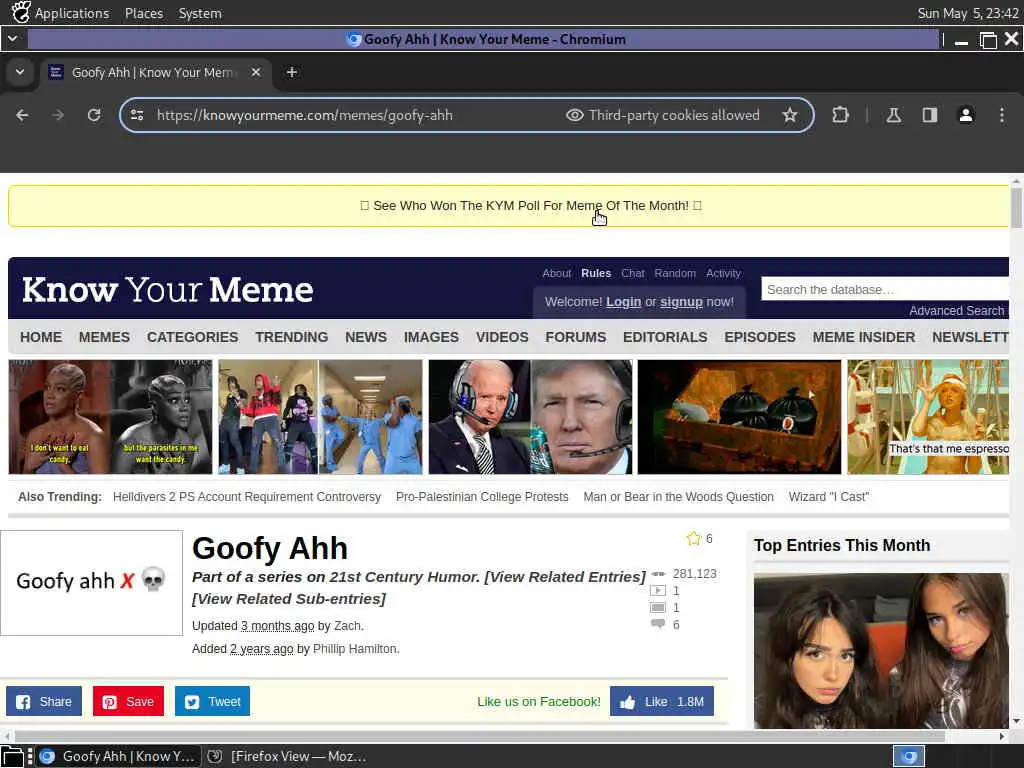Viewport: 1024px width, 768px height.
Task: Select NEWS in site navigation
Action: coord(366,337)
